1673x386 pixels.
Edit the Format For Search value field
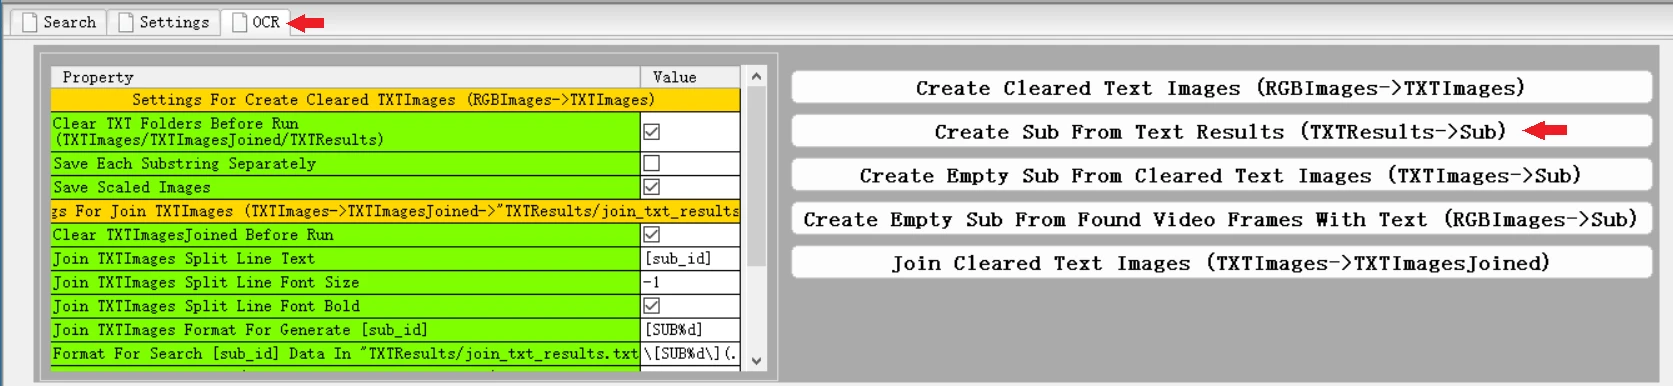(690, 354)
